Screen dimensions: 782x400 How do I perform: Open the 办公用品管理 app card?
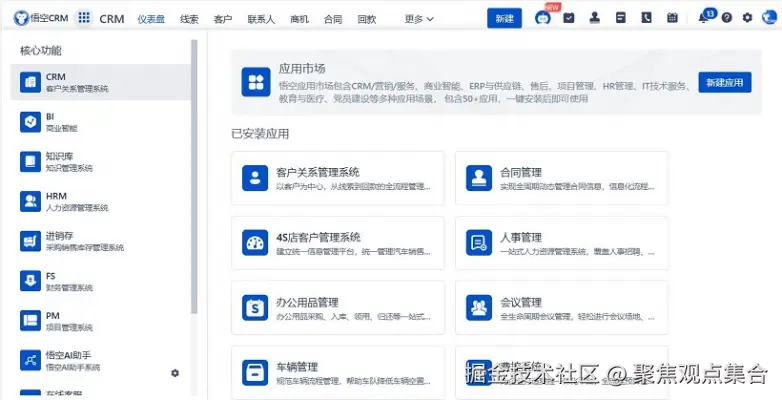point(338,308)
